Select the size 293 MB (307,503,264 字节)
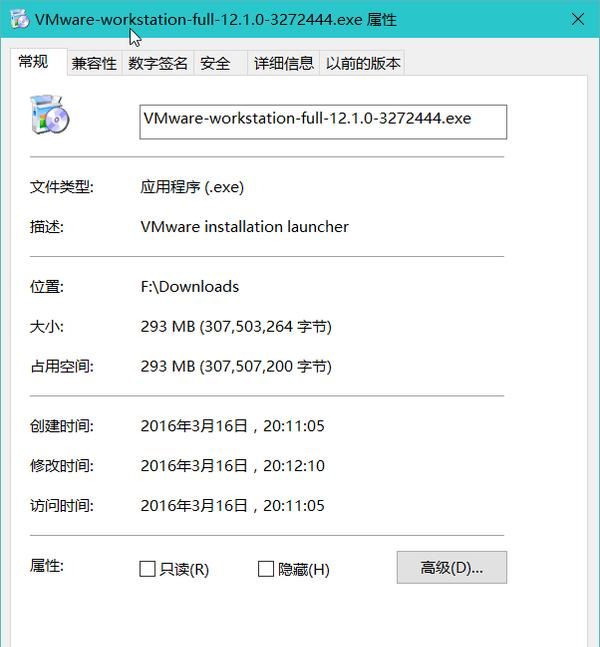 pos(236,327)
